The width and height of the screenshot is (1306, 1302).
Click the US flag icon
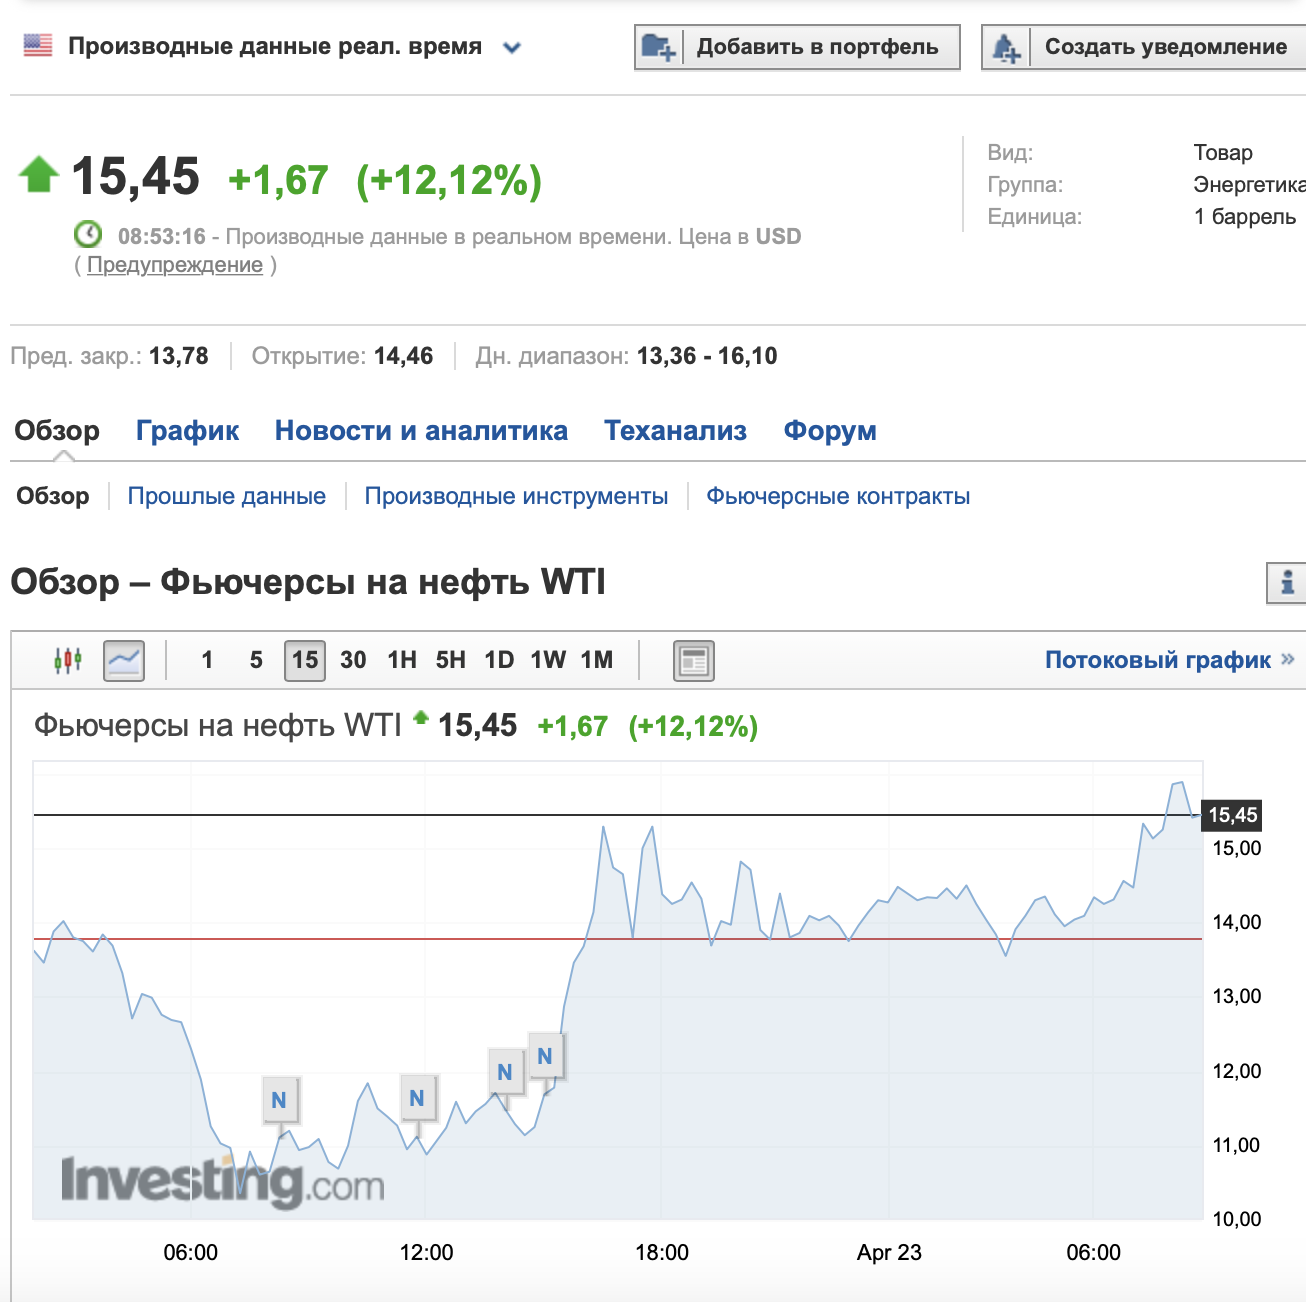click(37, 46)
